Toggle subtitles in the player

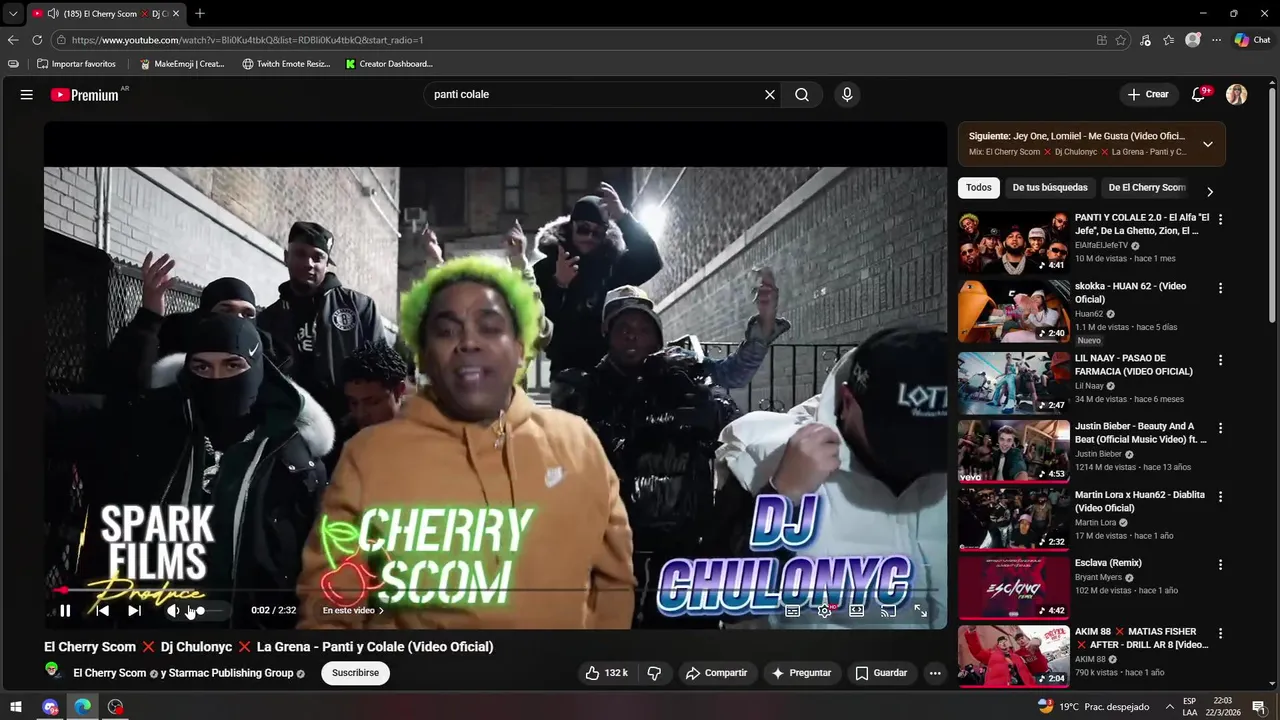[792, 610]
